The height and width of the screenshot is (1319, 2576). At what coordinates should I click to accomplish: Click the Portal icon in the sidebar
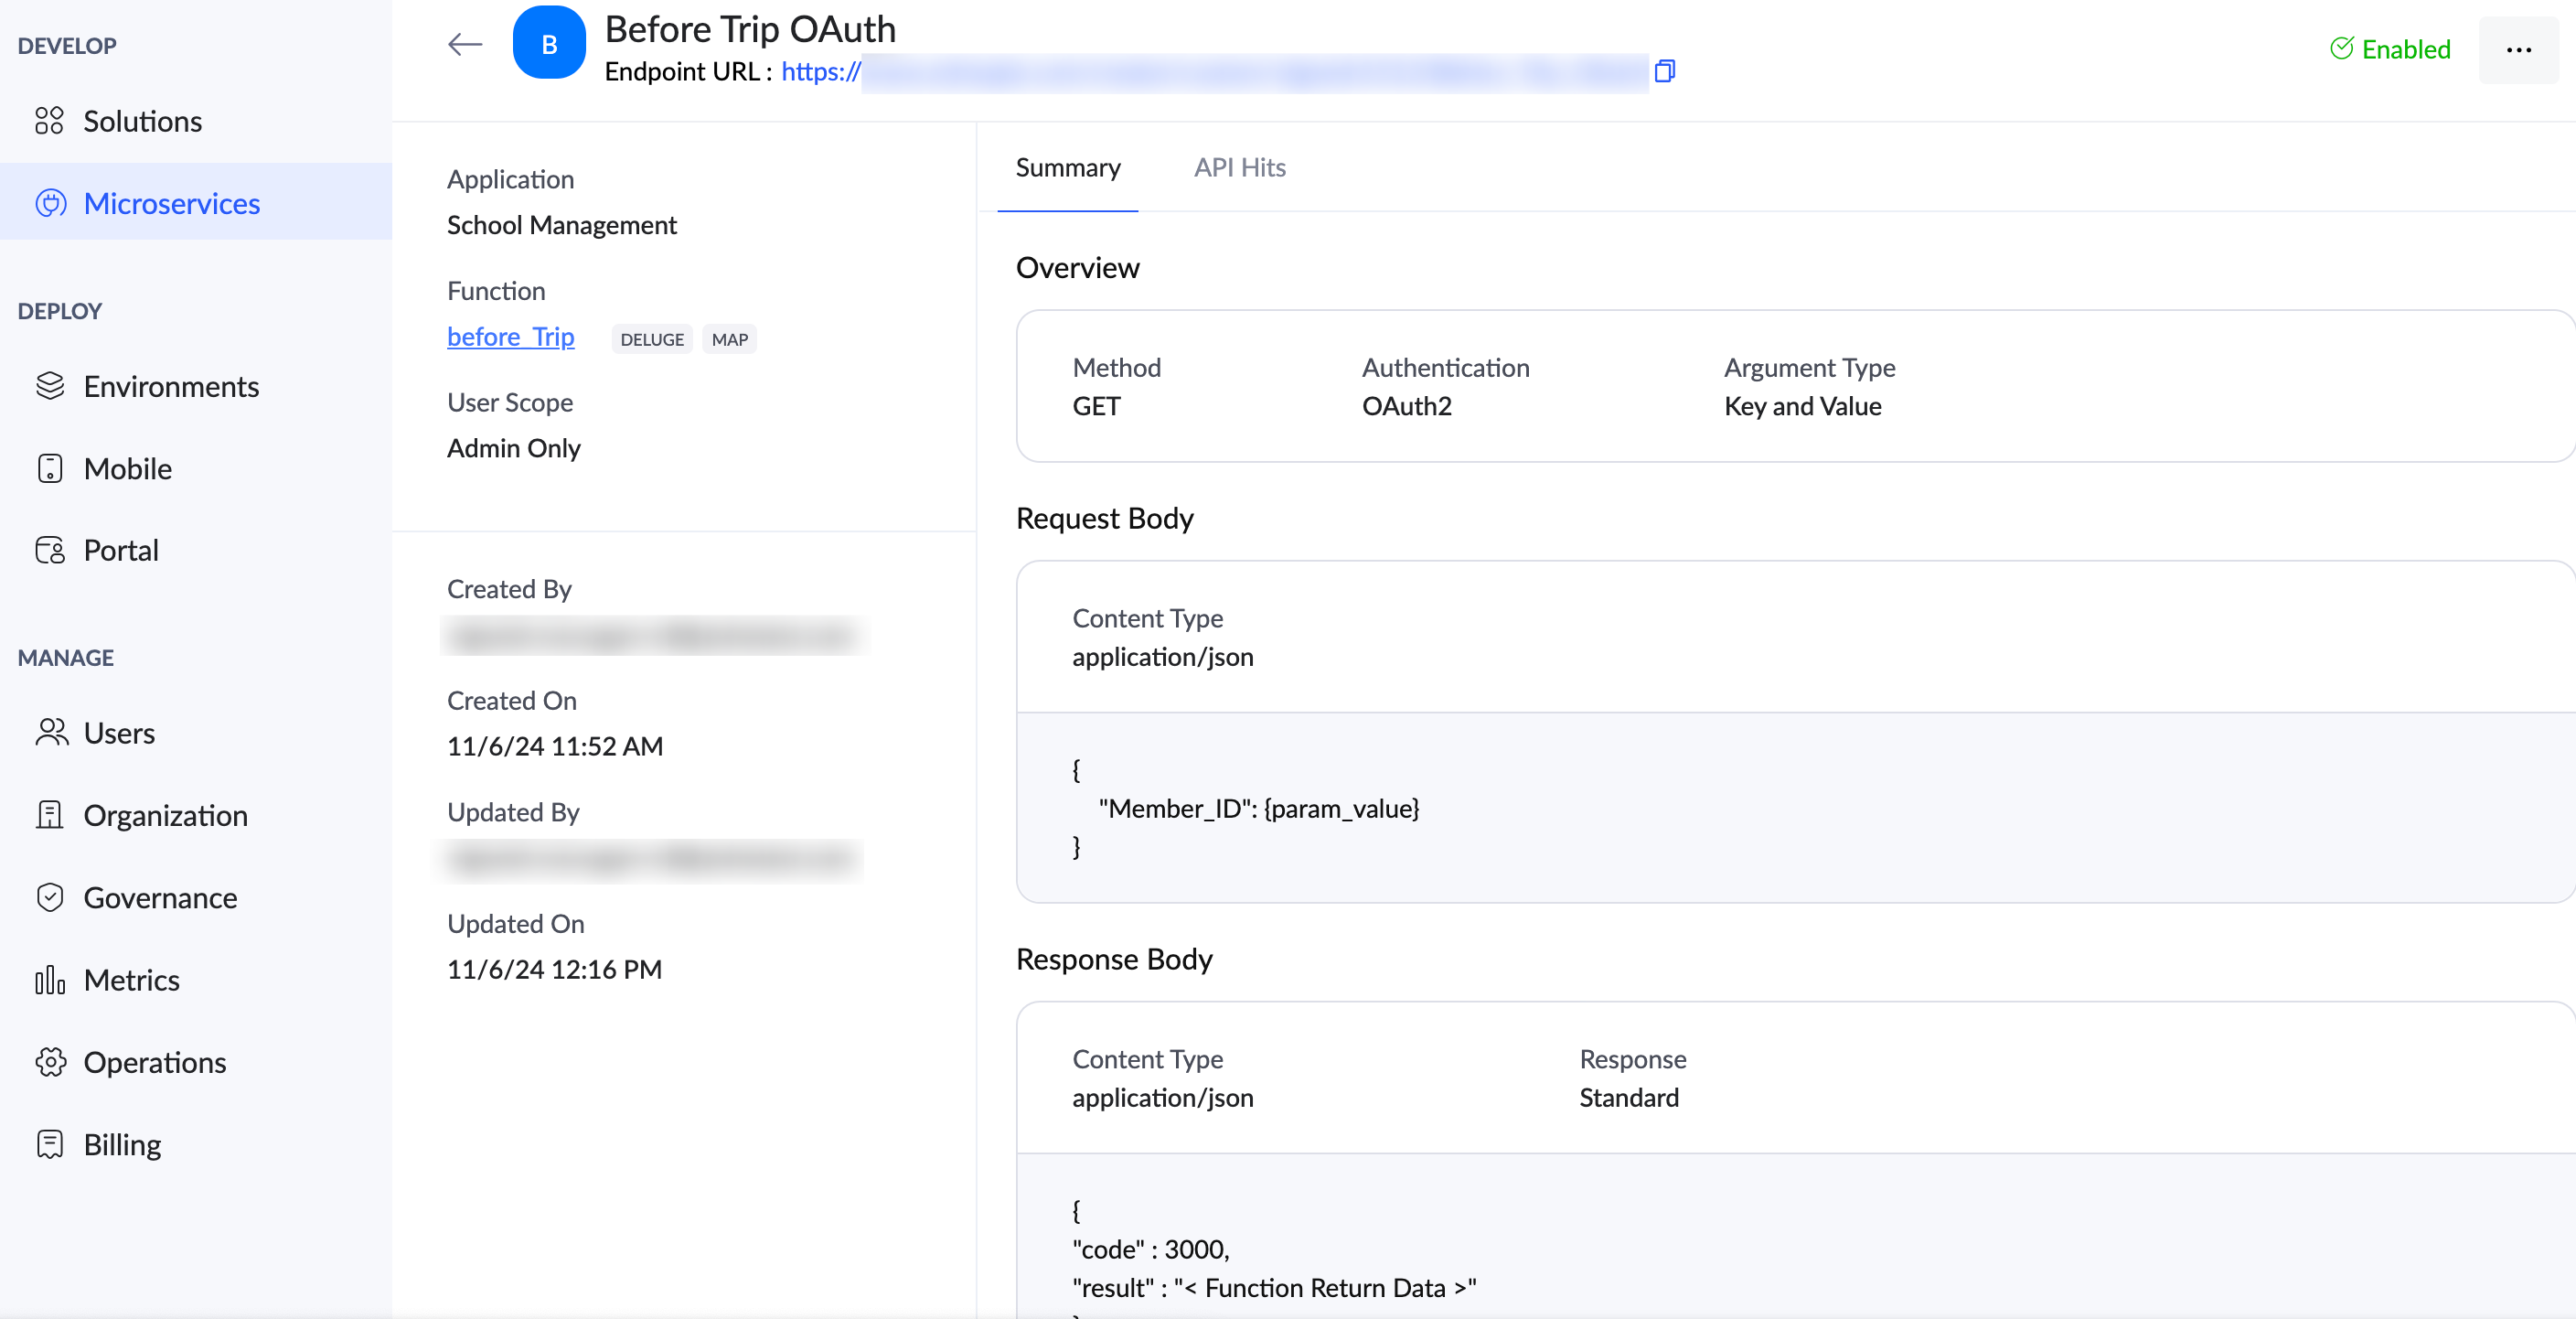[x=49, y=550]
